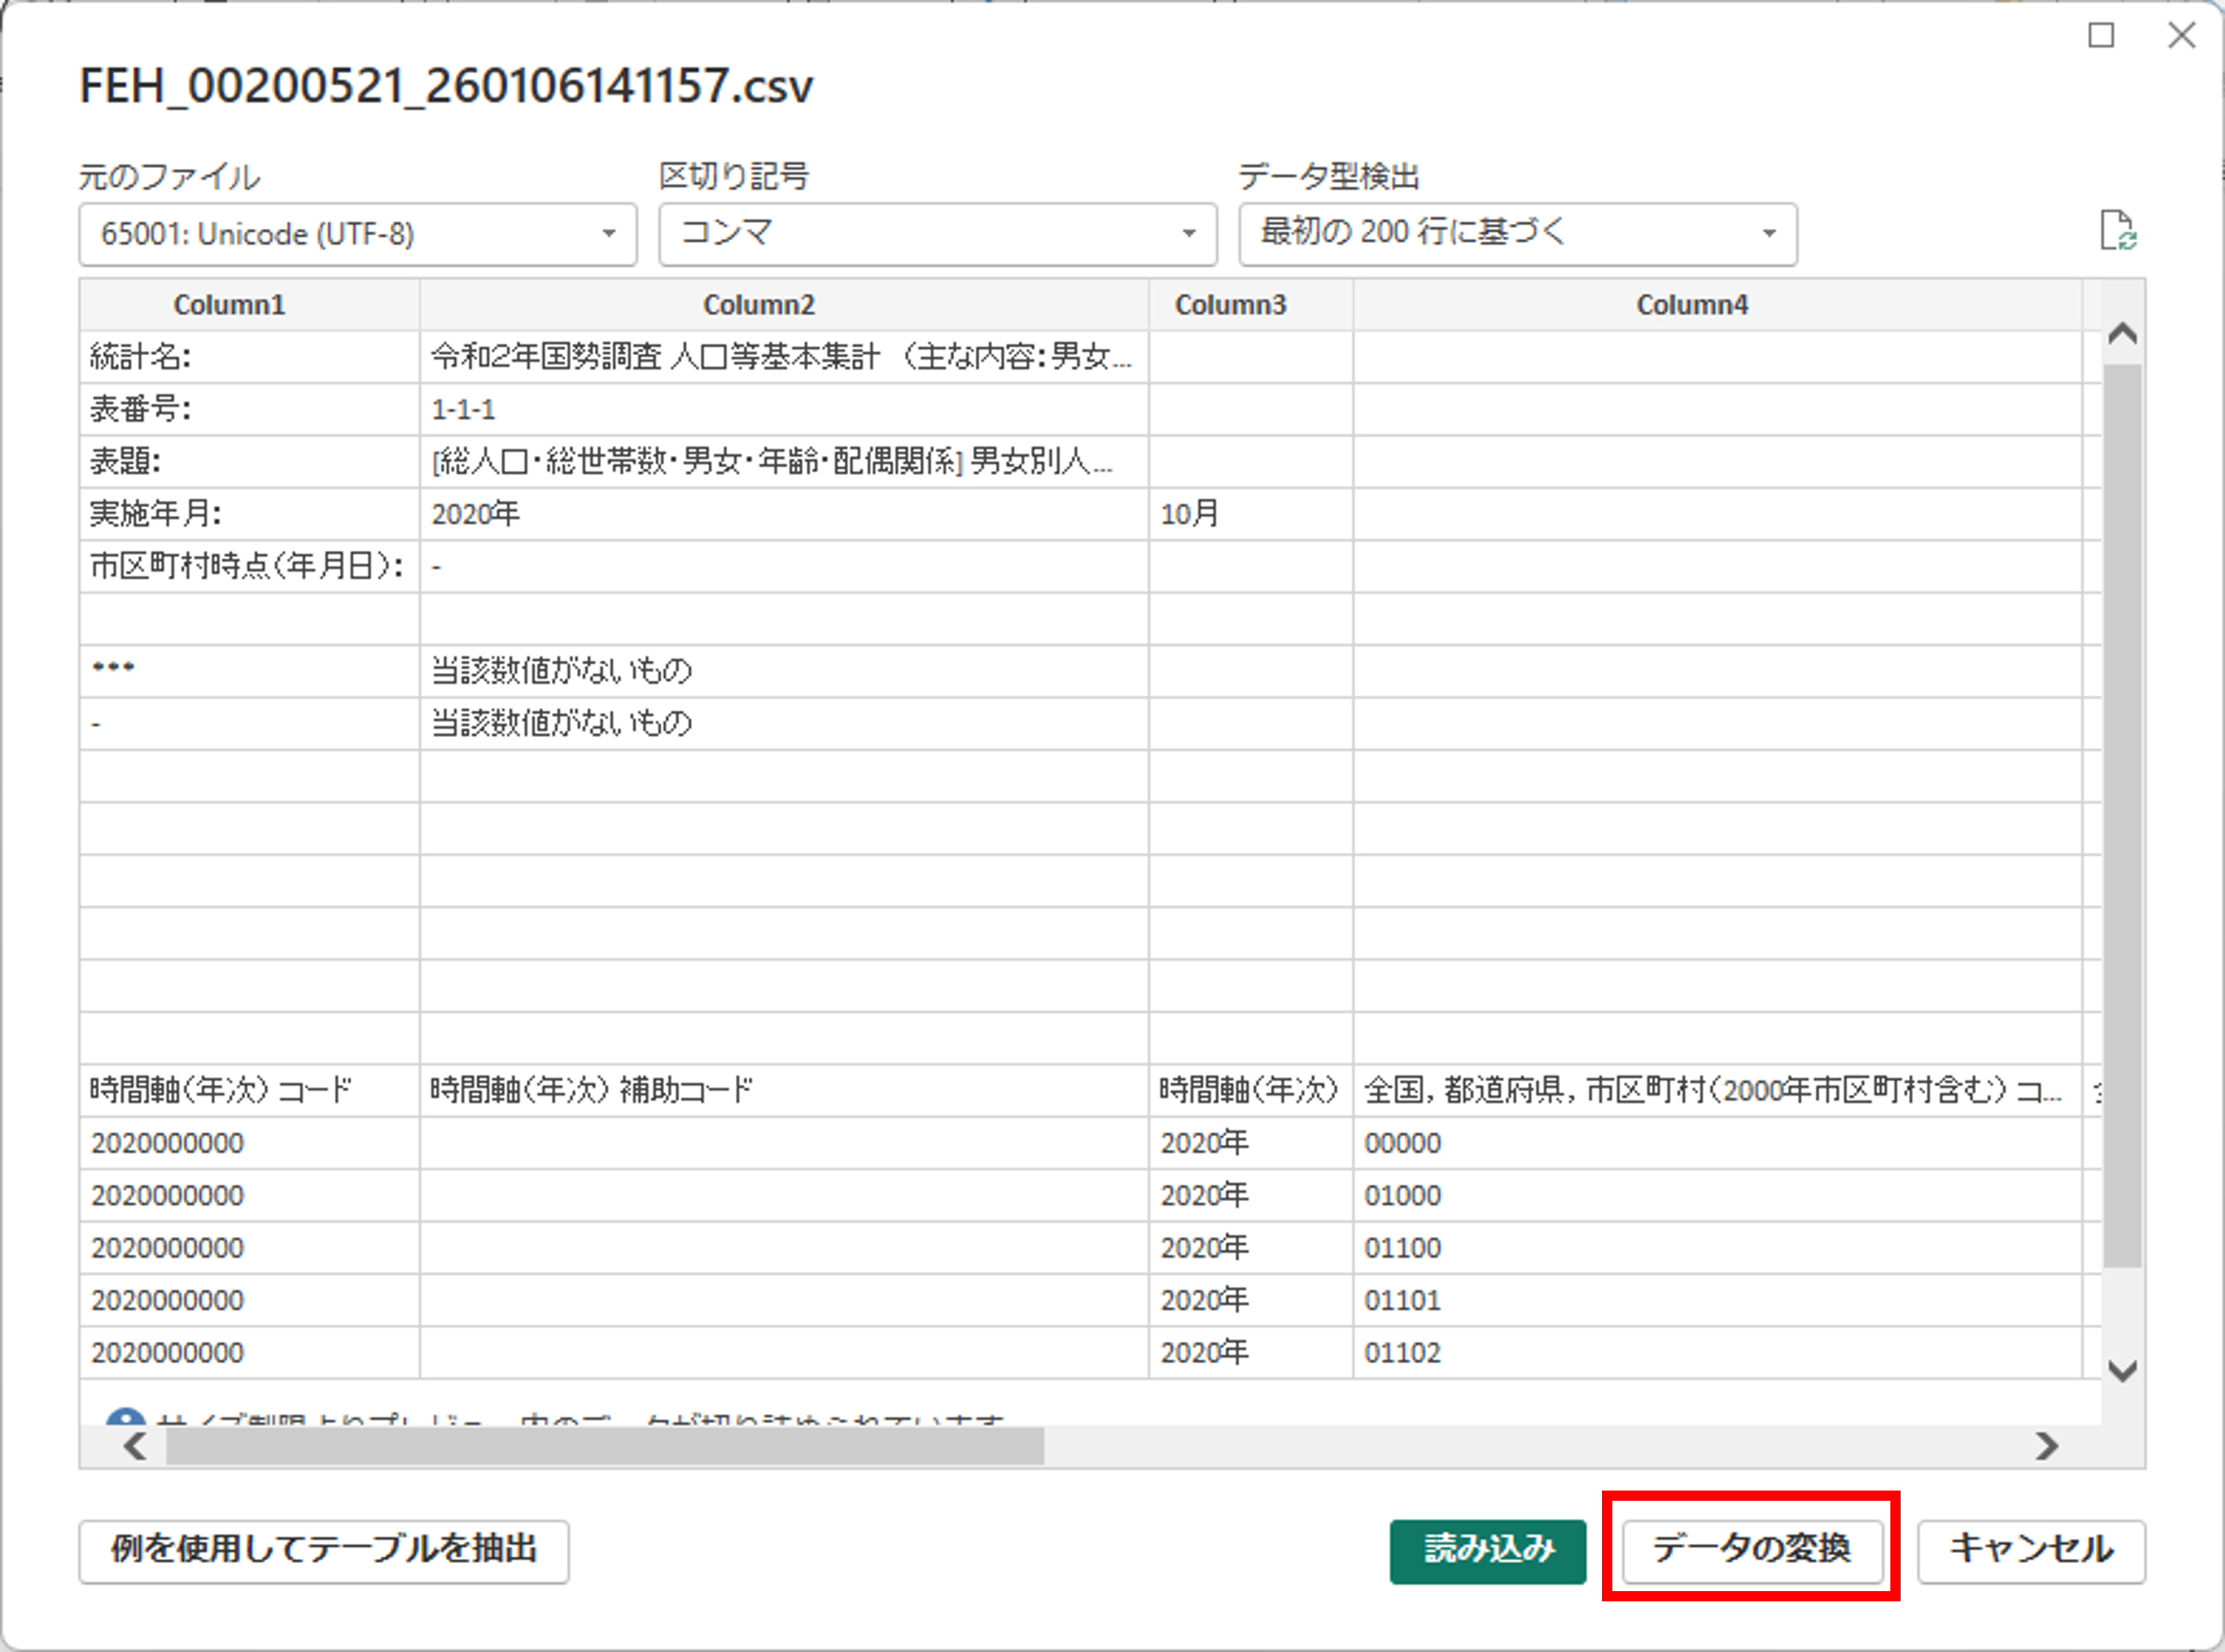
Task: Click the vertical scrollbar thumb
Action: (x=2122, y=815)
